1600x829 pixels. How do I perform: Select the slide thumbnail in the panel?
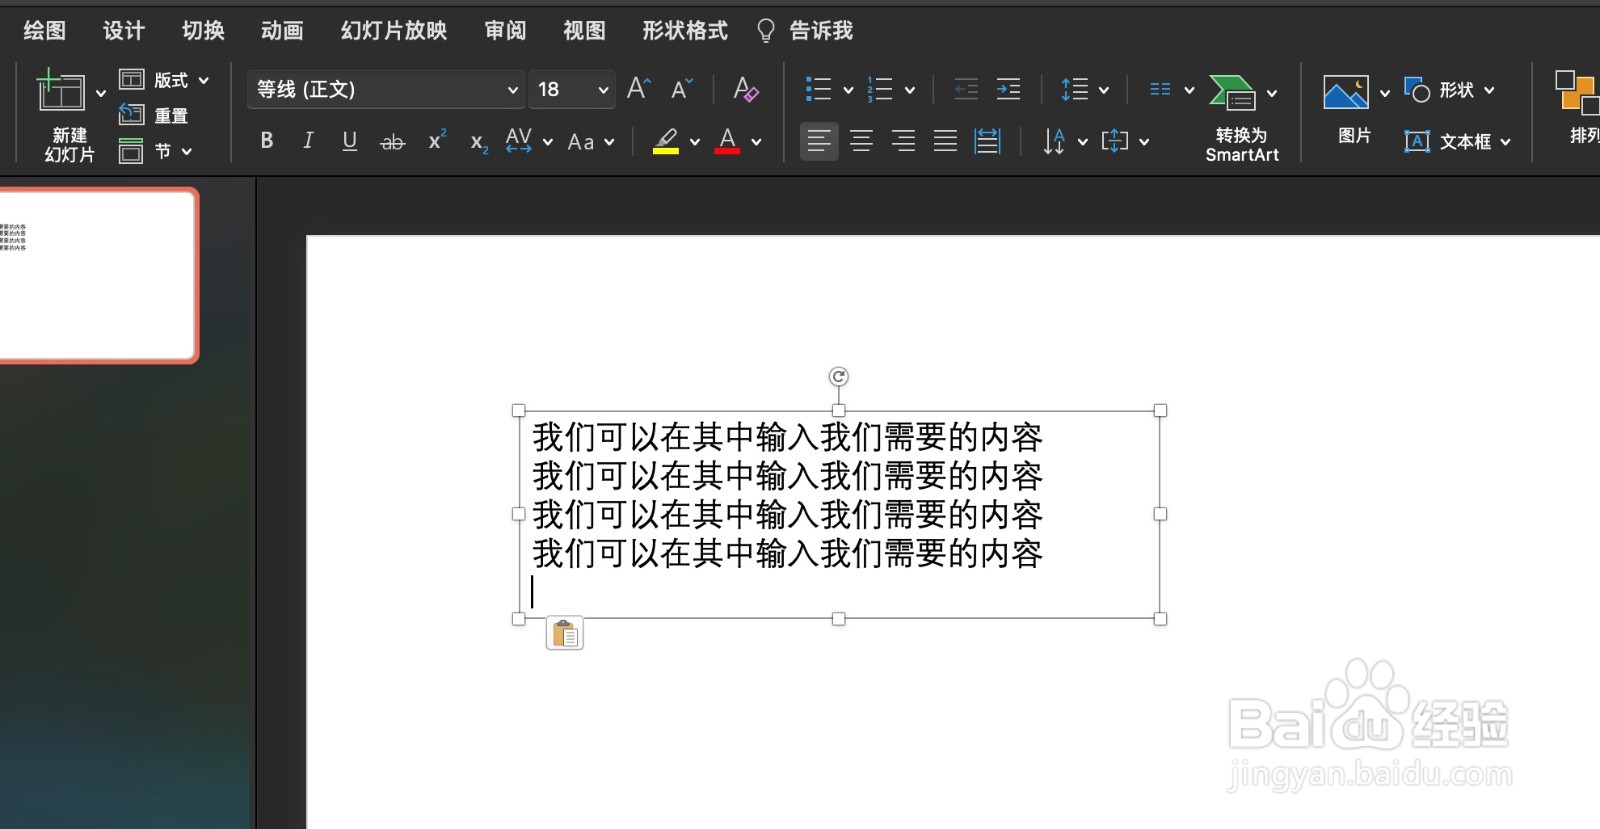click(96, 275)
